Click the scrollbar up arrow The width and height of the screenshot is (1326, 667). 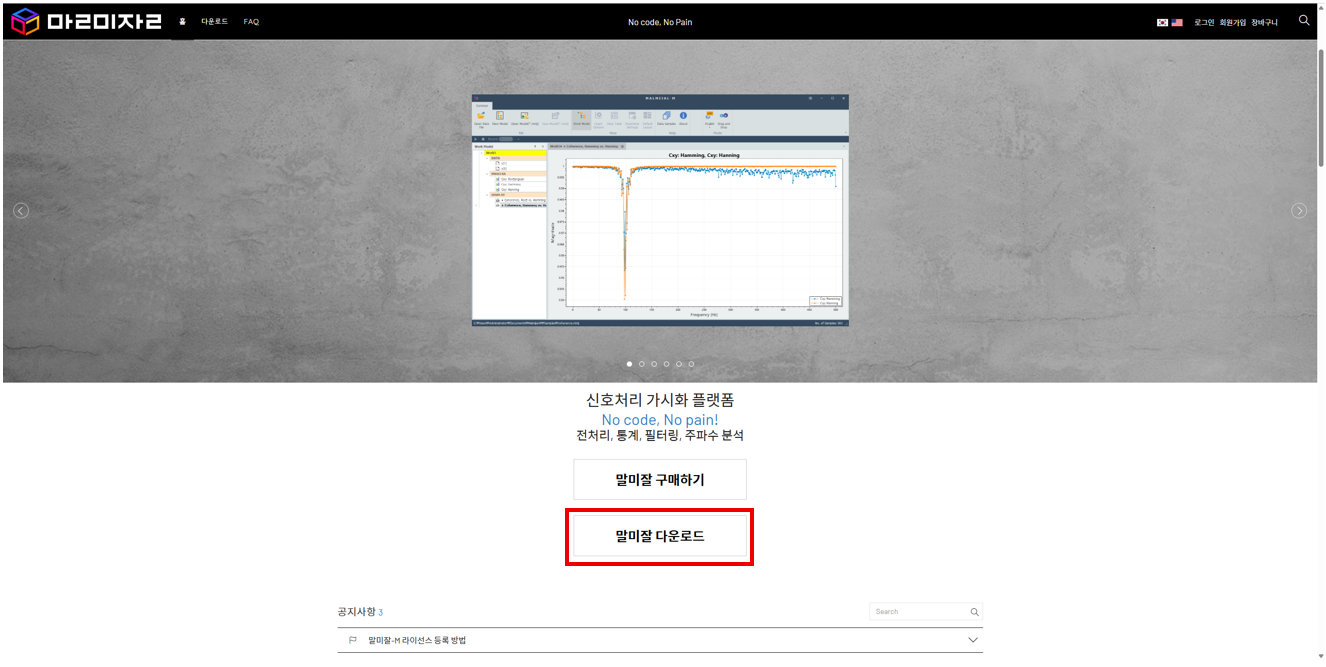tap(1321, 7)
